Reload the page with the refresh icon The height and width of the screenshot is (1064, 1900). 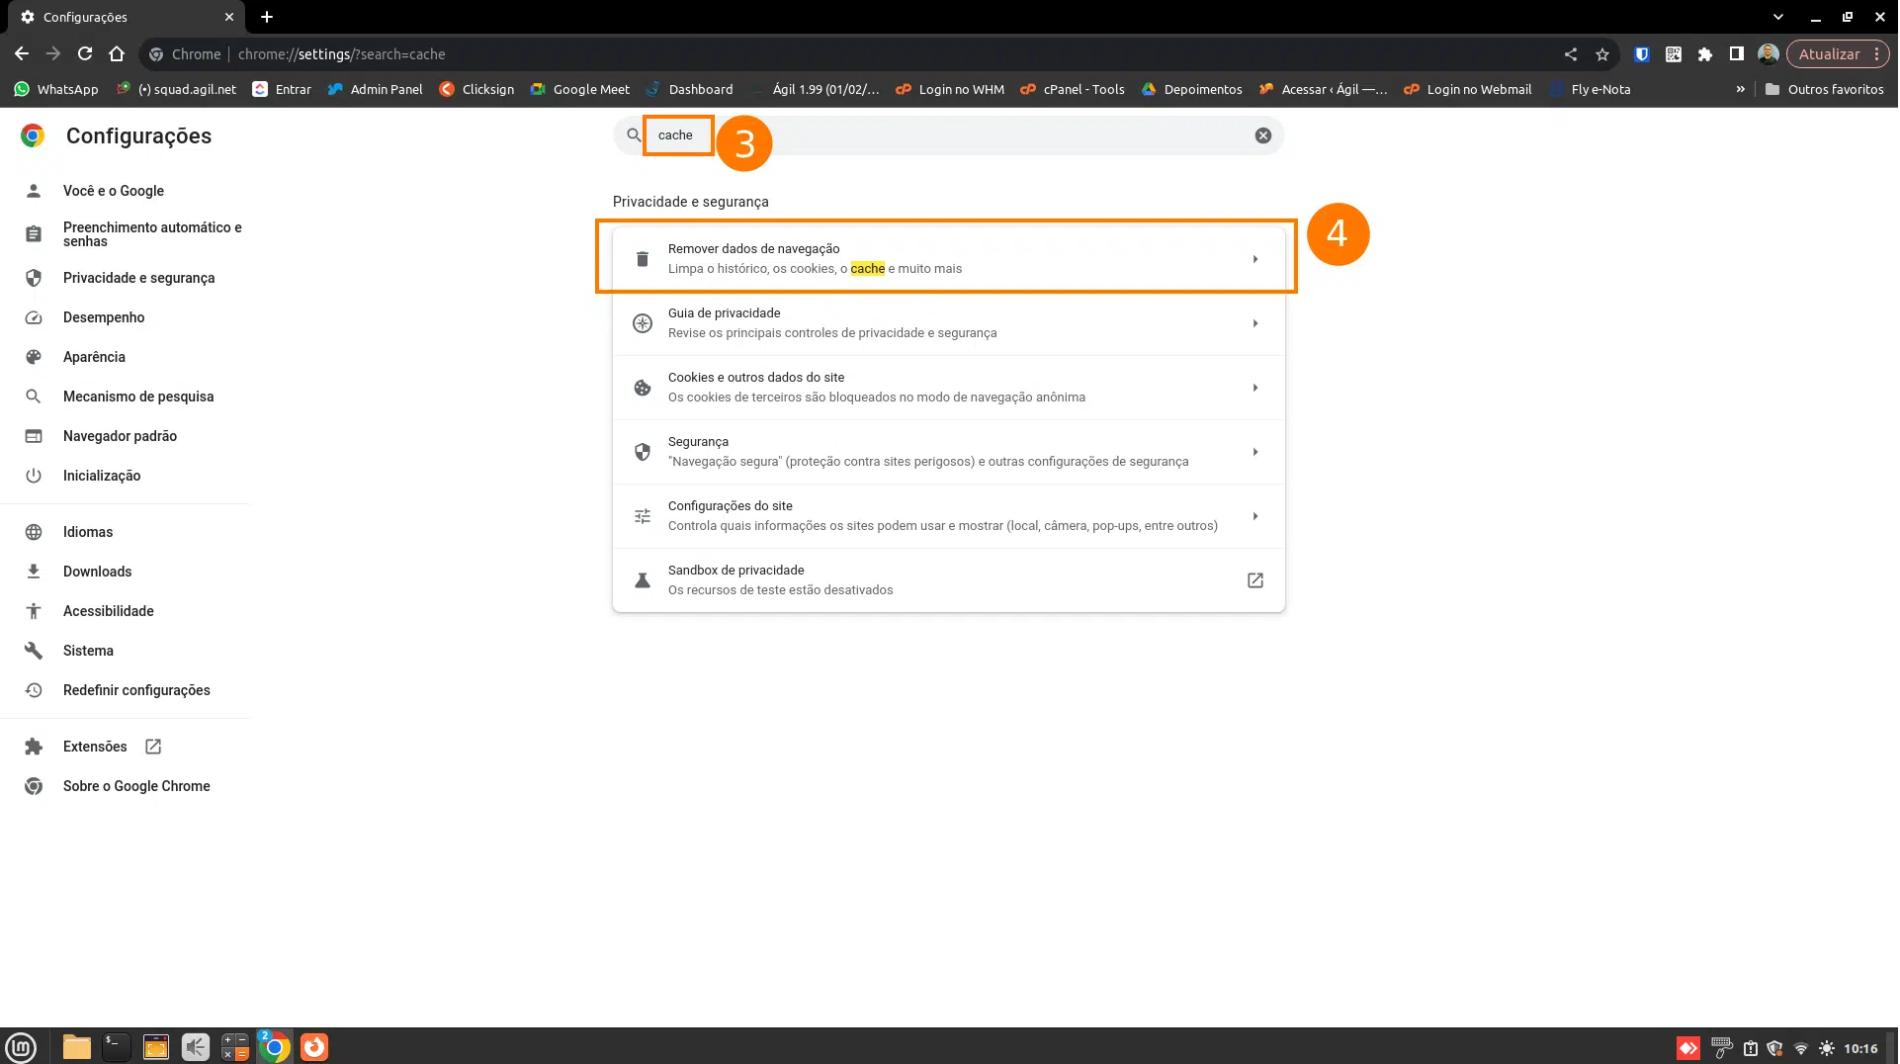pos(85,54)
